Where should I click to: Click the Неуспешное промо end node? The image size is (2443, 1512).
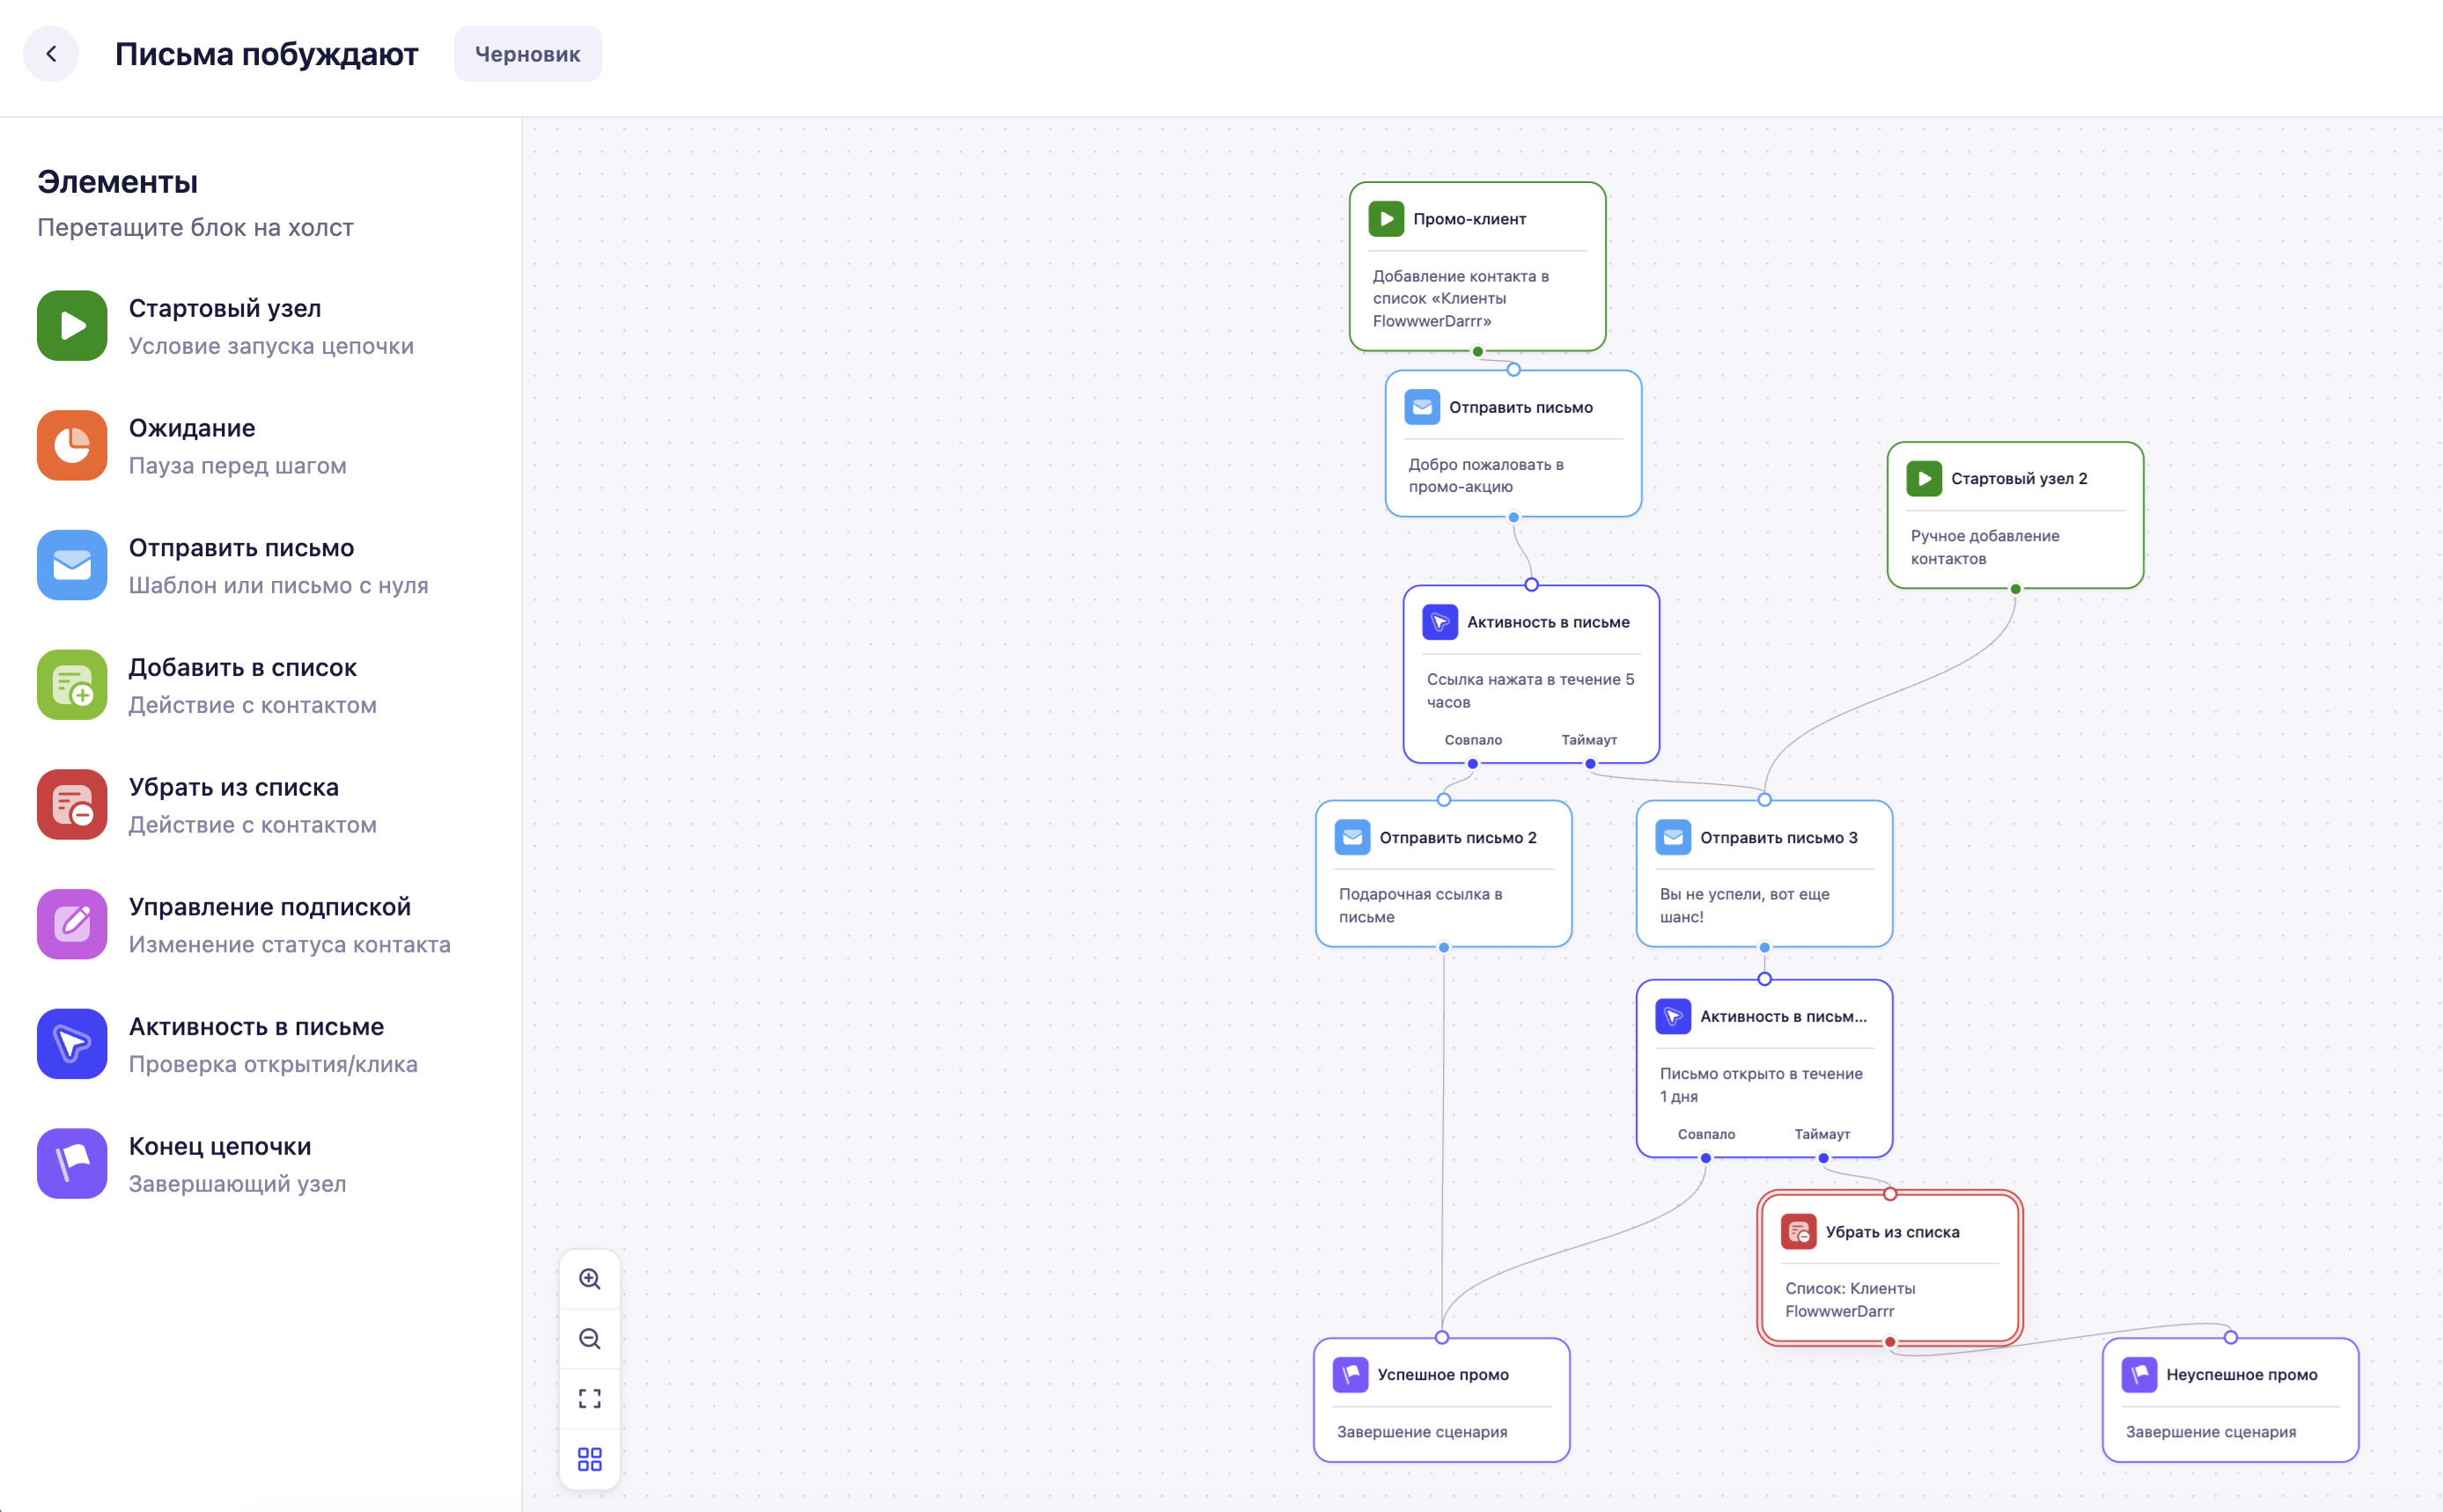coord(2230,1400)
